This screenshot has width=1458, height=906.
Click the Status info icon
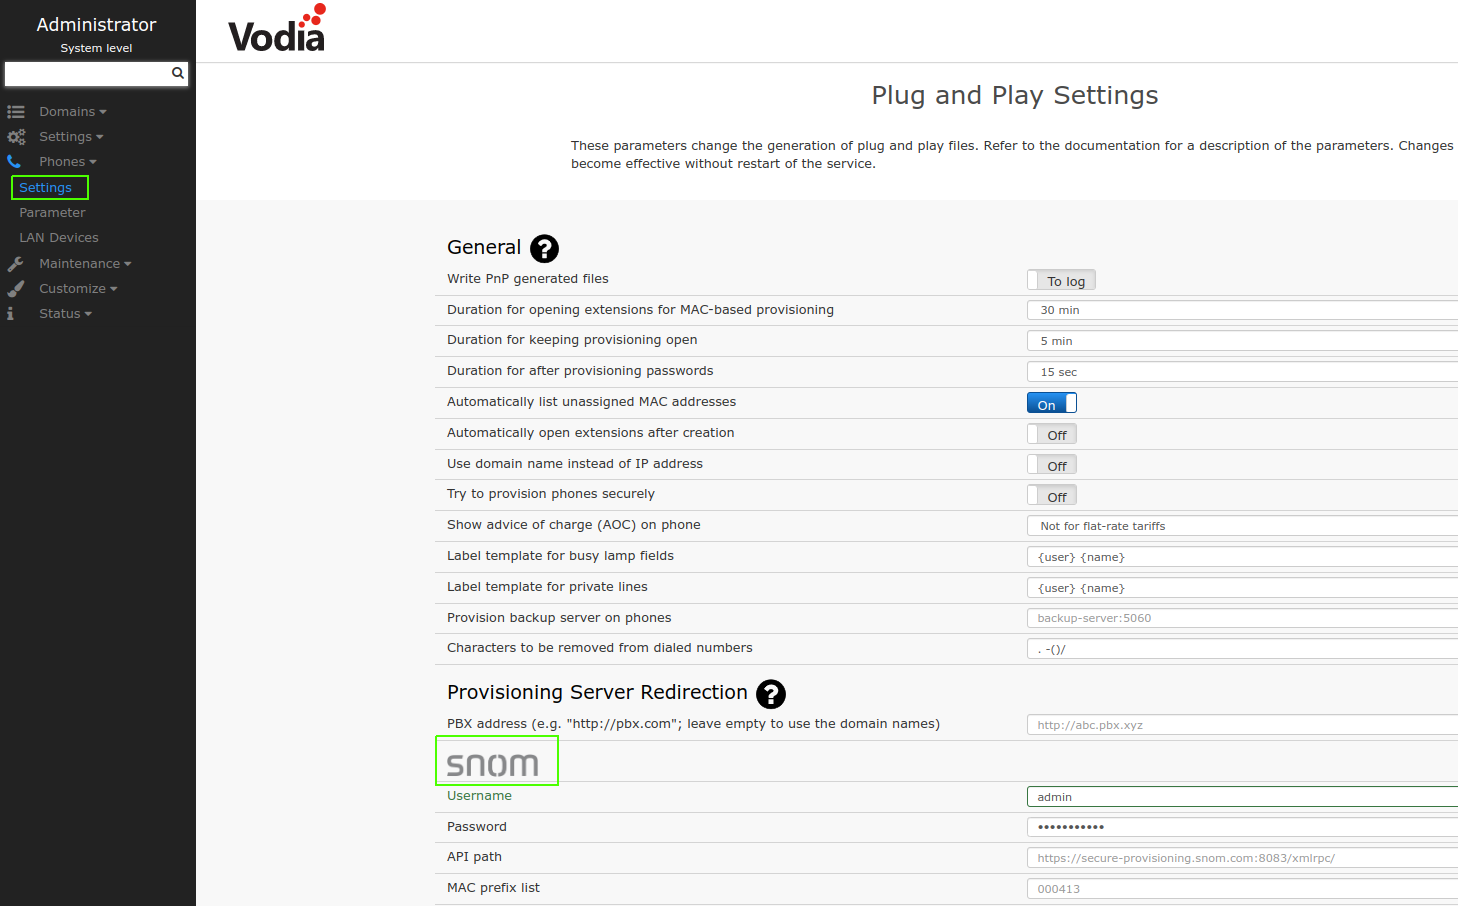pos(10,314)
